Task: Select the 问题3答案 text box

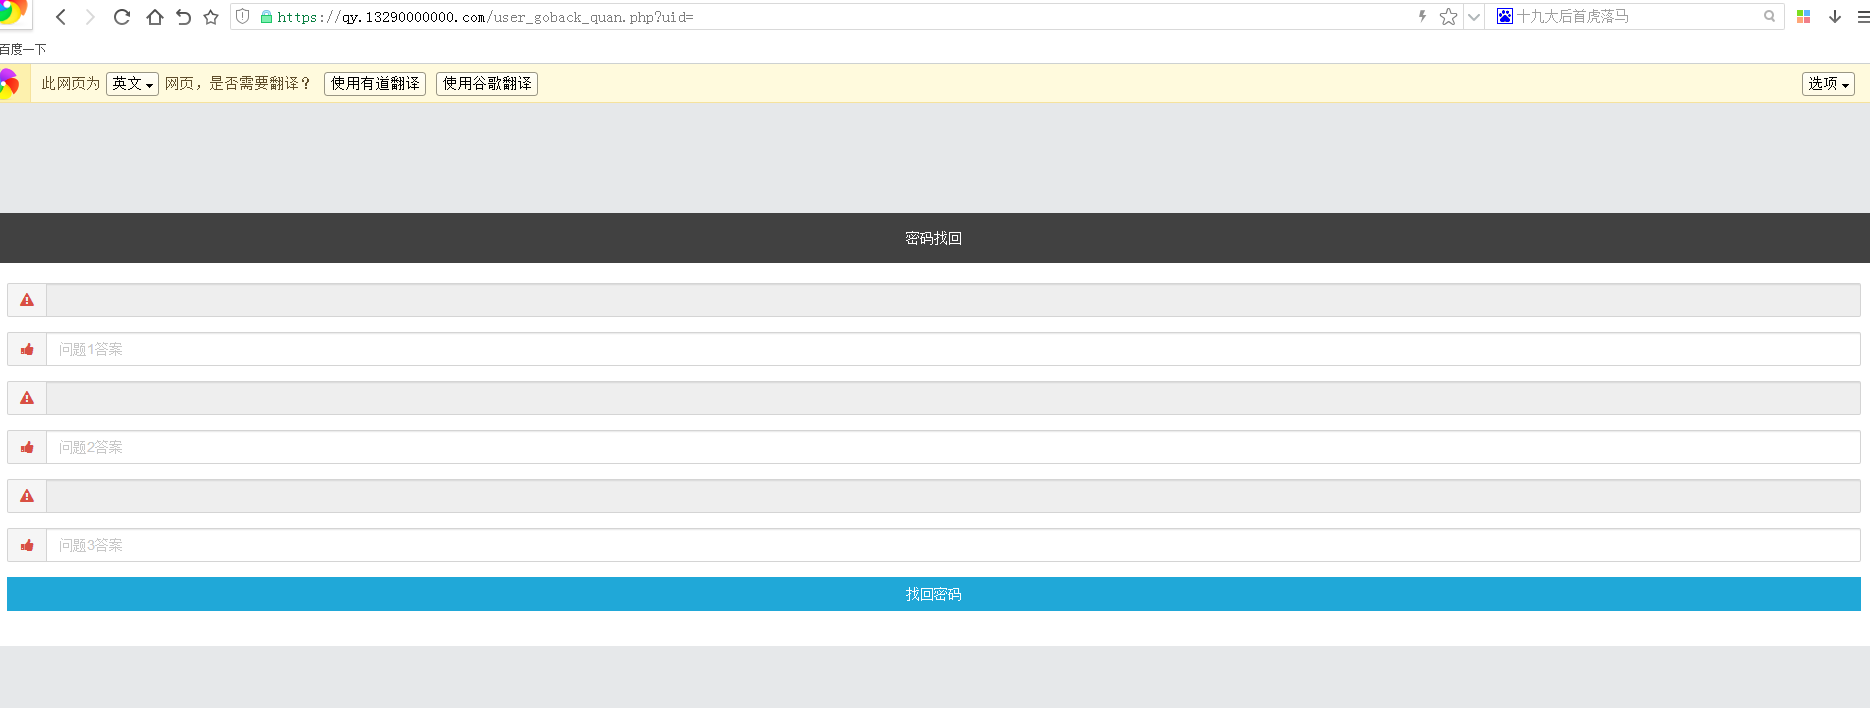Action: point(952,545)
